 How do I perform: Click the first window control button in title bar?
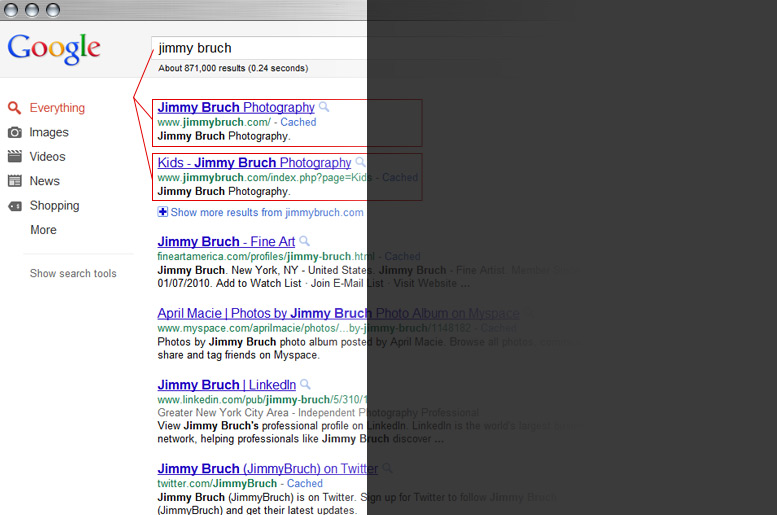[11, 10]
